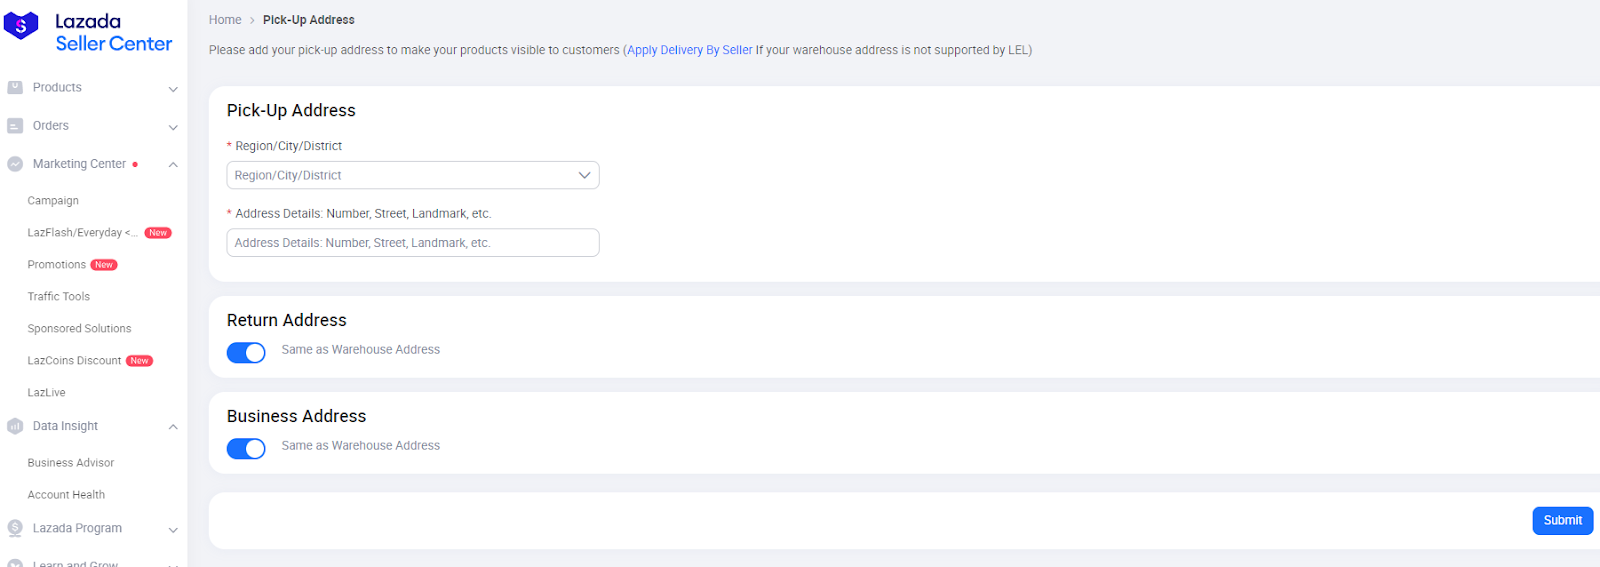The width and height of the screenshot is (1600, 567).
Task: Follow the Apply Delivery By Seller link
Action: pos(690,50)
